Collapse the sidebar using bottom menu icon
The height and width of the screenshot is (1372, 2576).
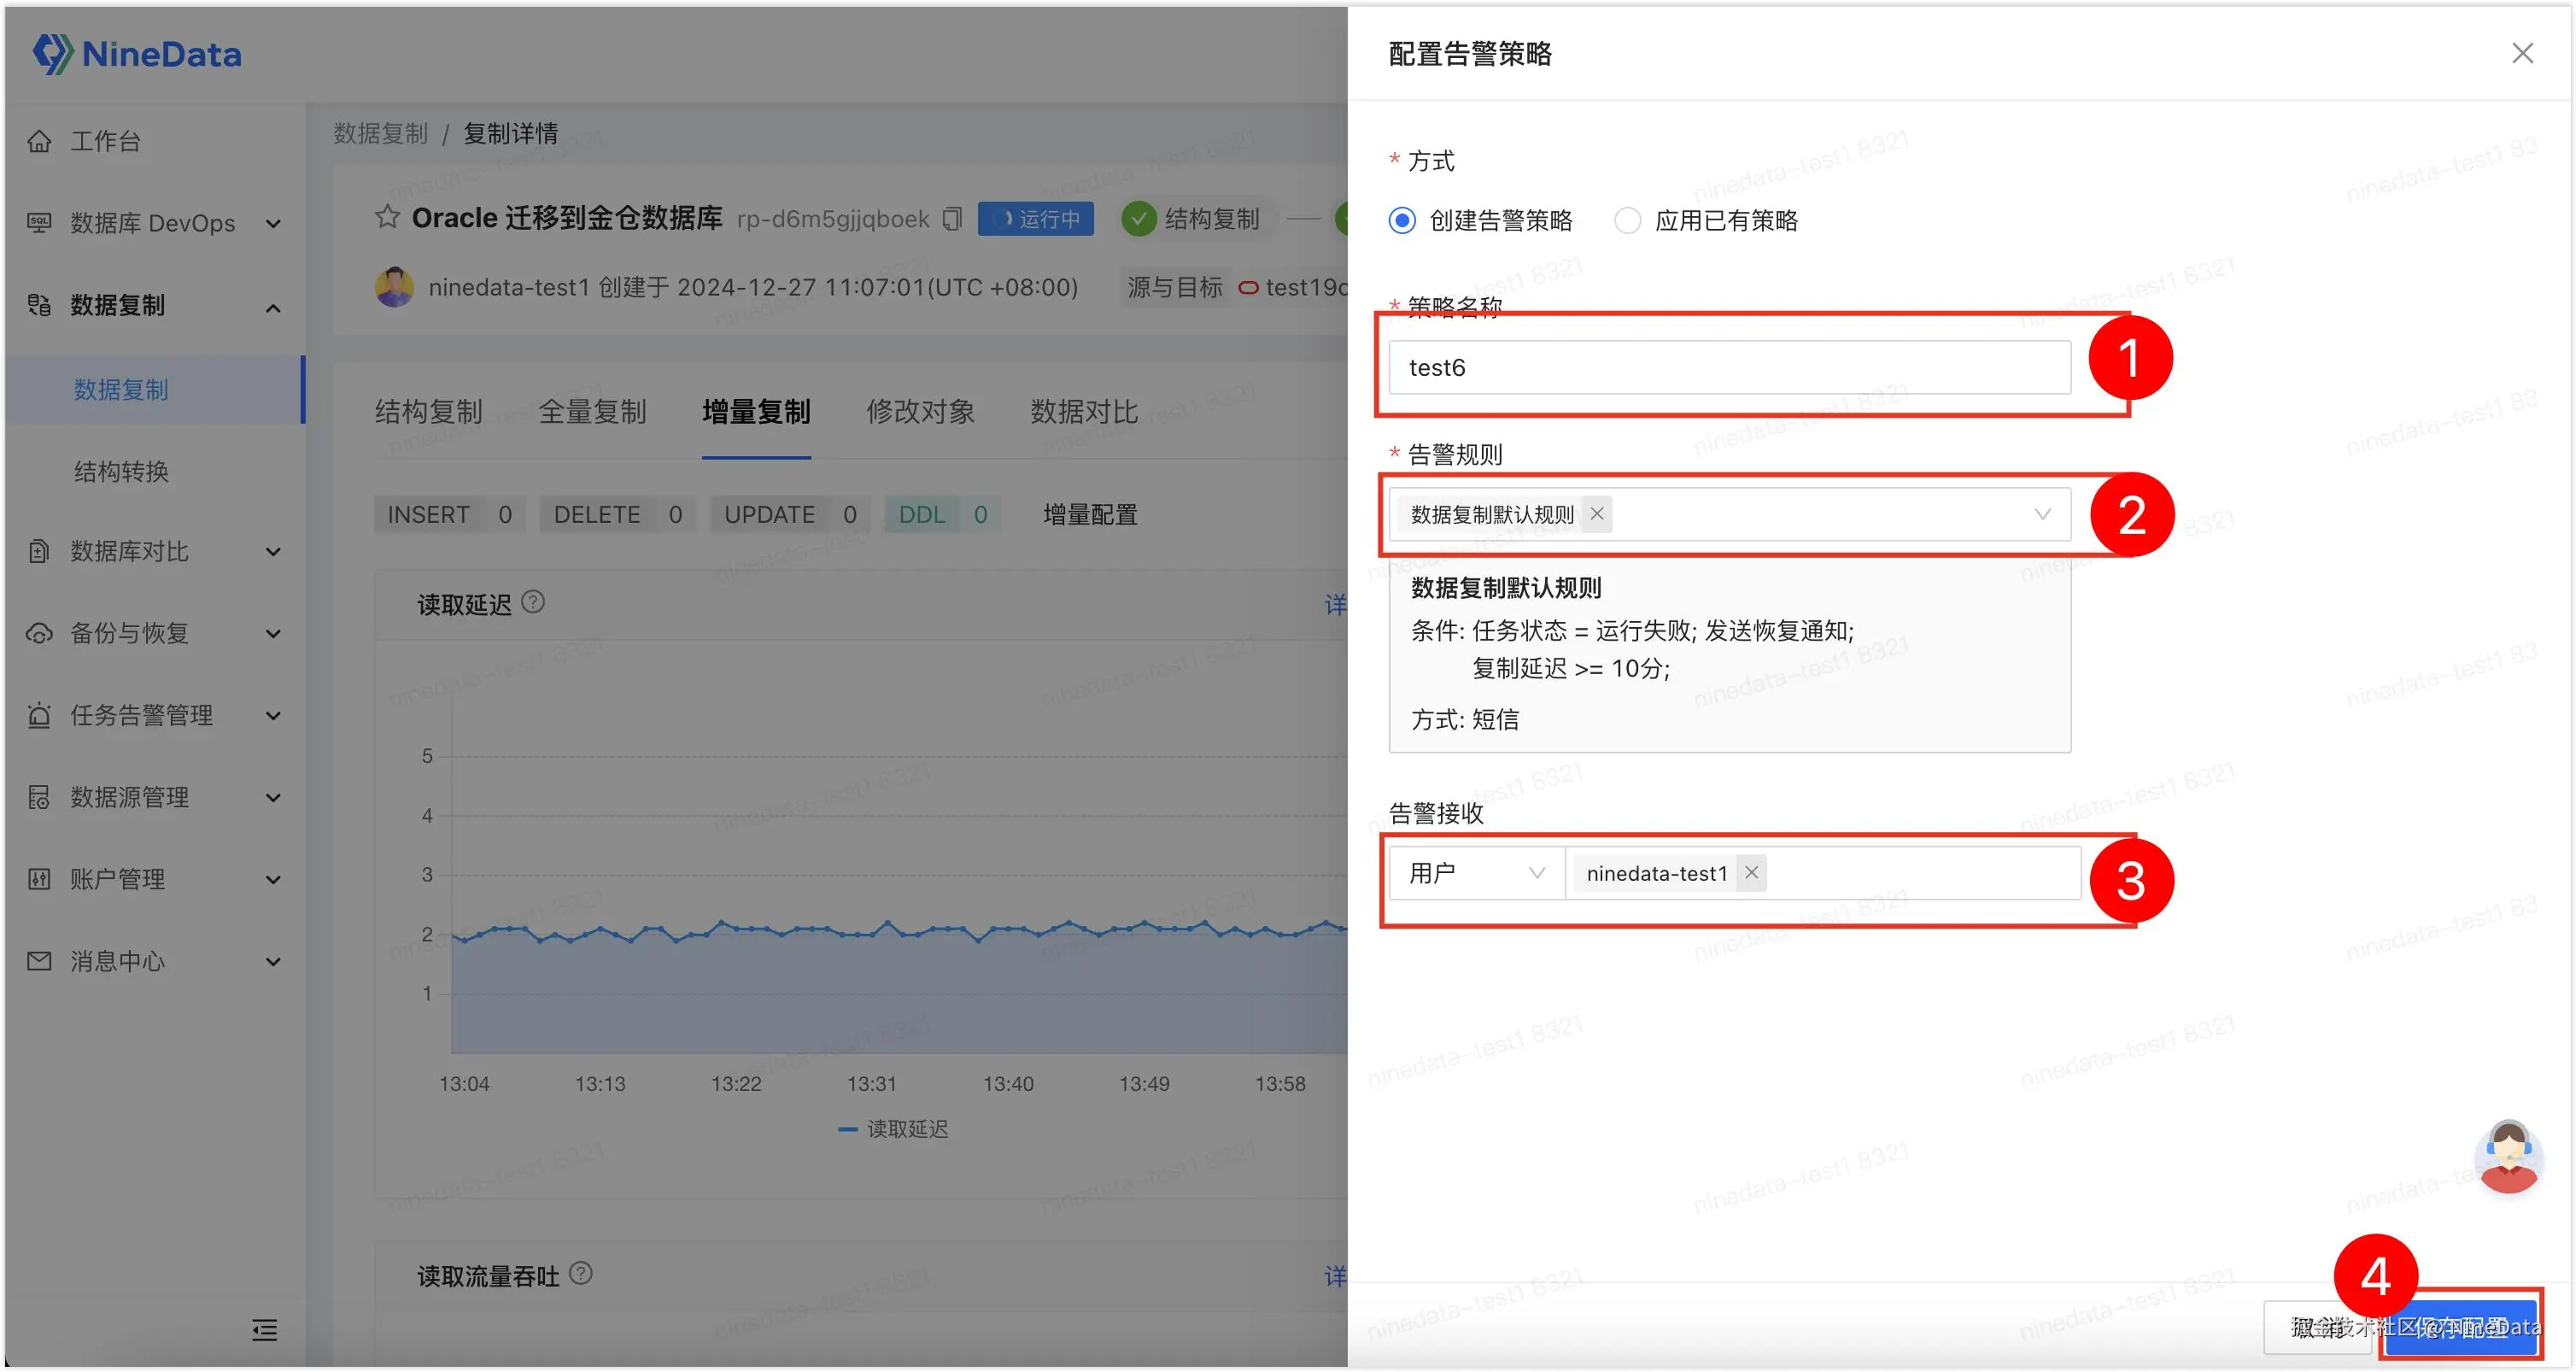coord(264,1329)
